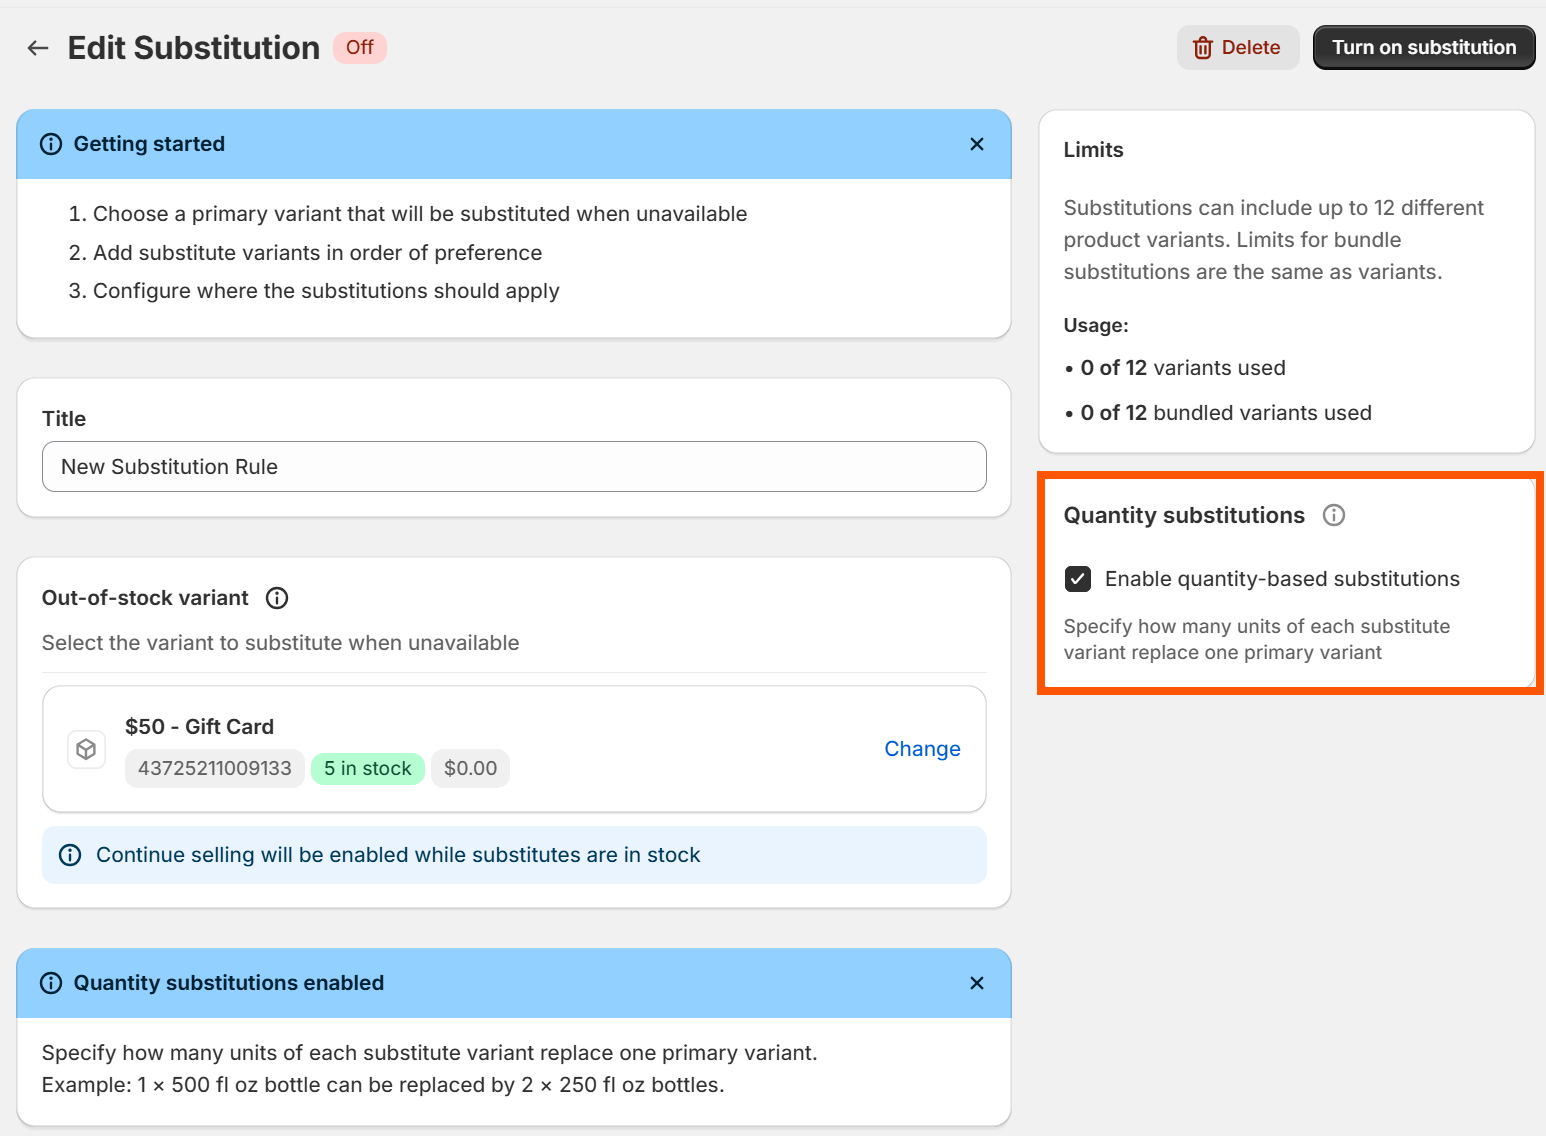Uncheck Enable quantity-based substitutions checkbox
This screenshot has height=1136, width=1546.
(1078, 579)
